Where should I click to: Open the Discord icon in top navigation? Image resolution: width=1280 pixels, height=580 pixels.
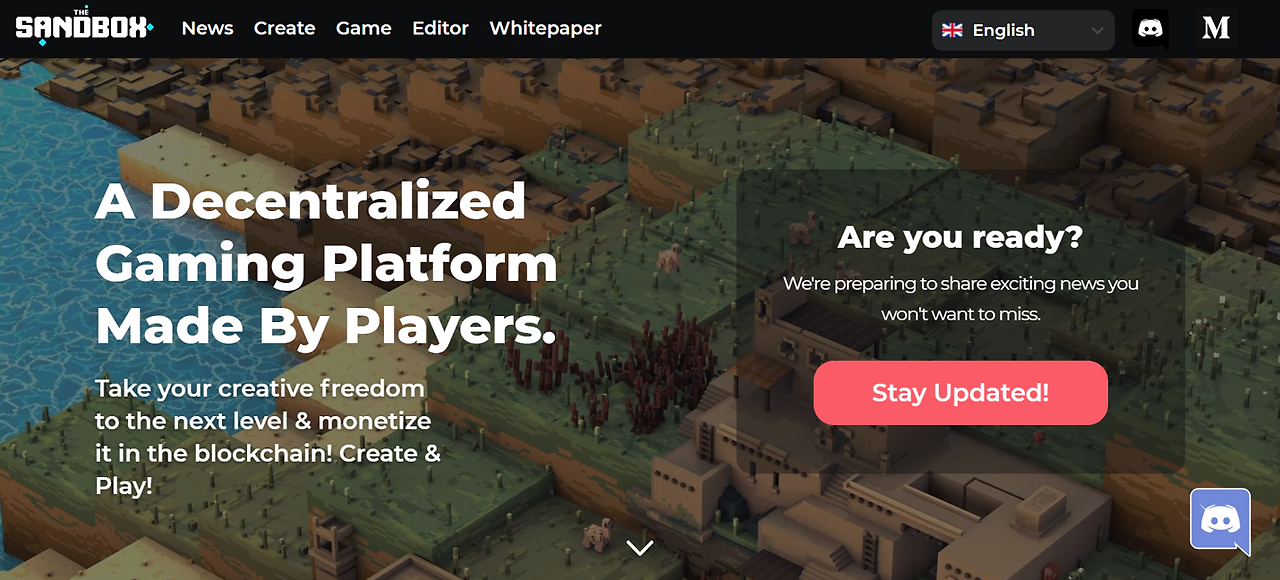click(1150, 29)
